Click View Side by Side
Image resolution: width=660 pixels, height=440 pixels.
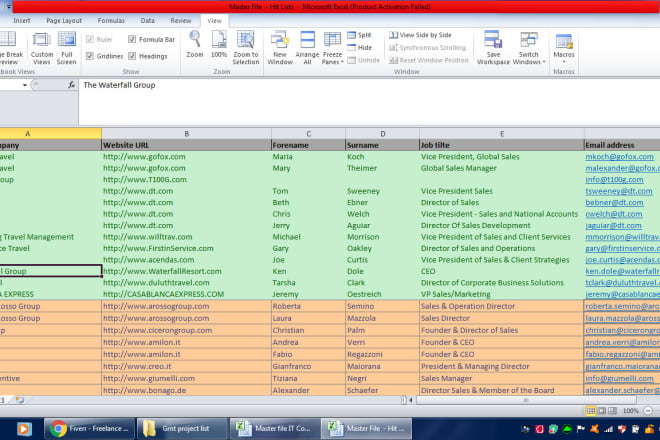[420, 35]
